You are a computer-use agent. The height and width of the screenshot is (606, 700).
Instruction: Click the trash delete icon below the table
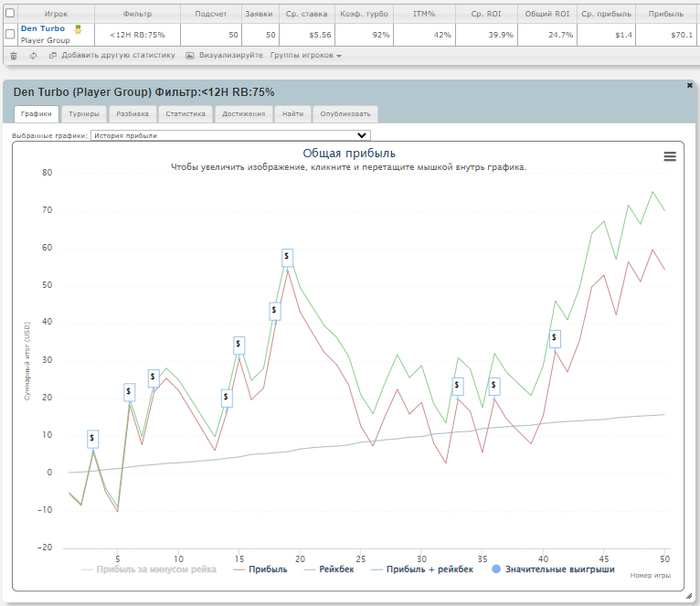(x=14, y=56)
